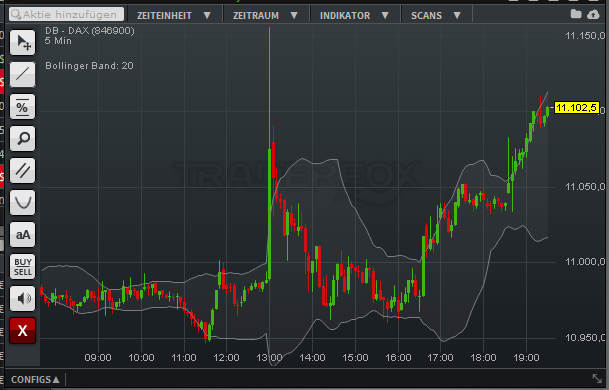This screenshot has width=609, height=390.
Task: Click the yellow 11.102,5 current price label
Action: pyautogui.click(x=576, y=108)
